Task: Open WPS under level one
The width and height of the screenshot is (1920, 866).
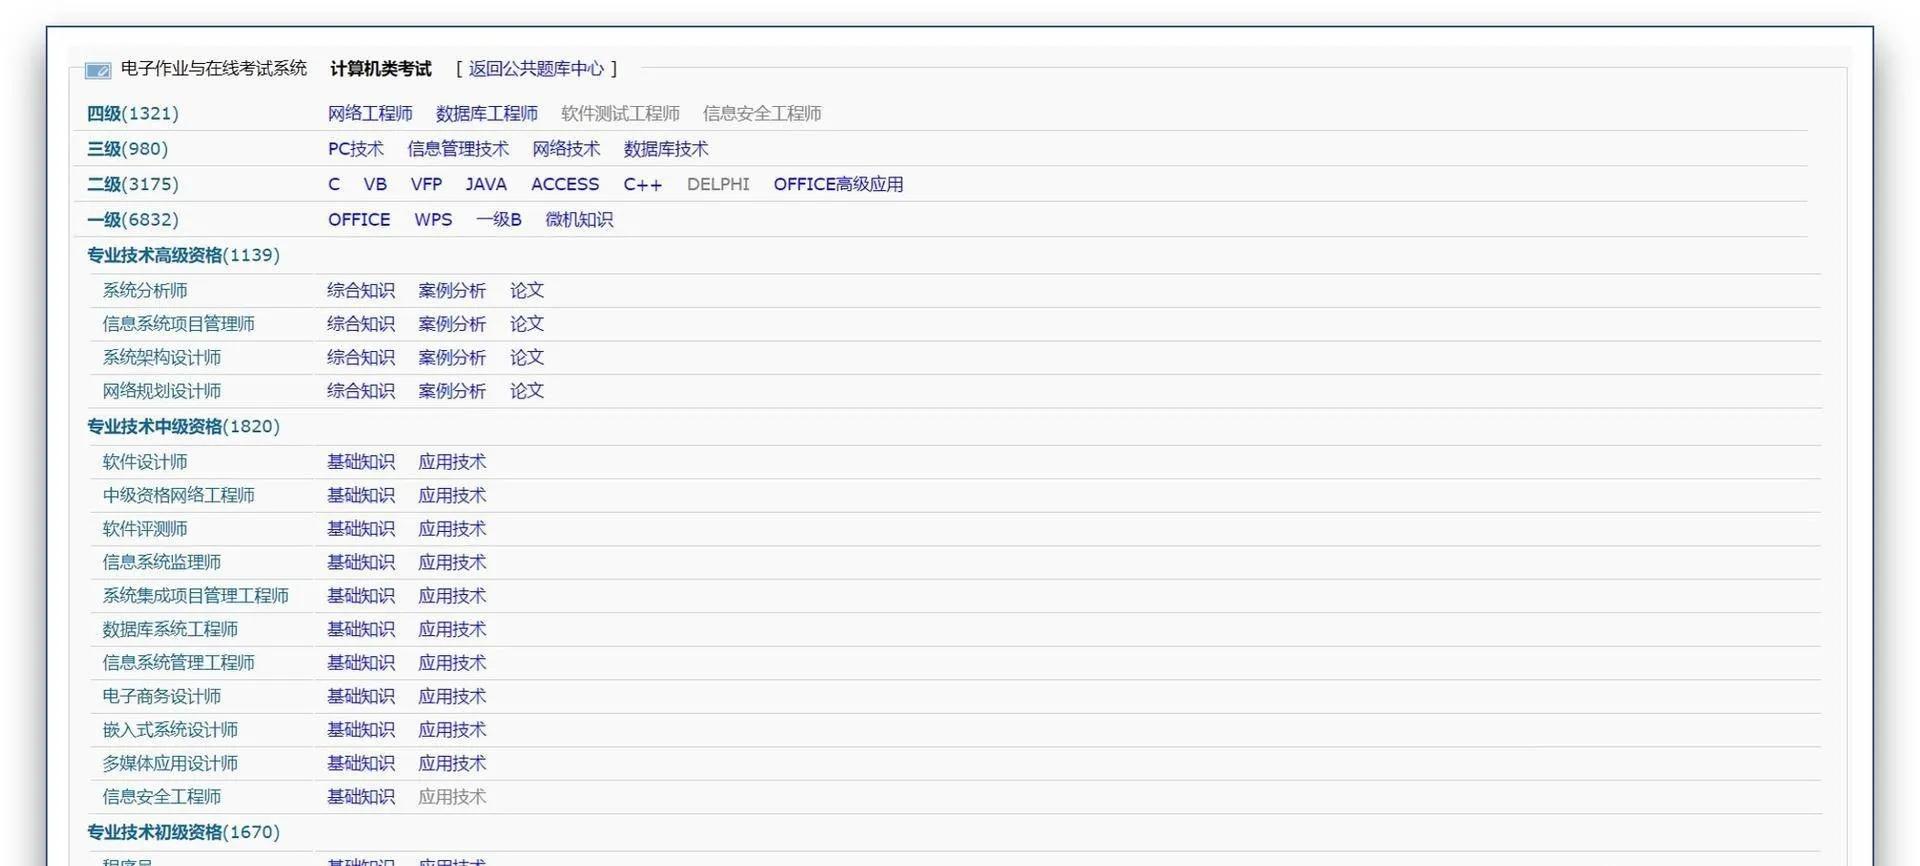Action: (433, 219)
